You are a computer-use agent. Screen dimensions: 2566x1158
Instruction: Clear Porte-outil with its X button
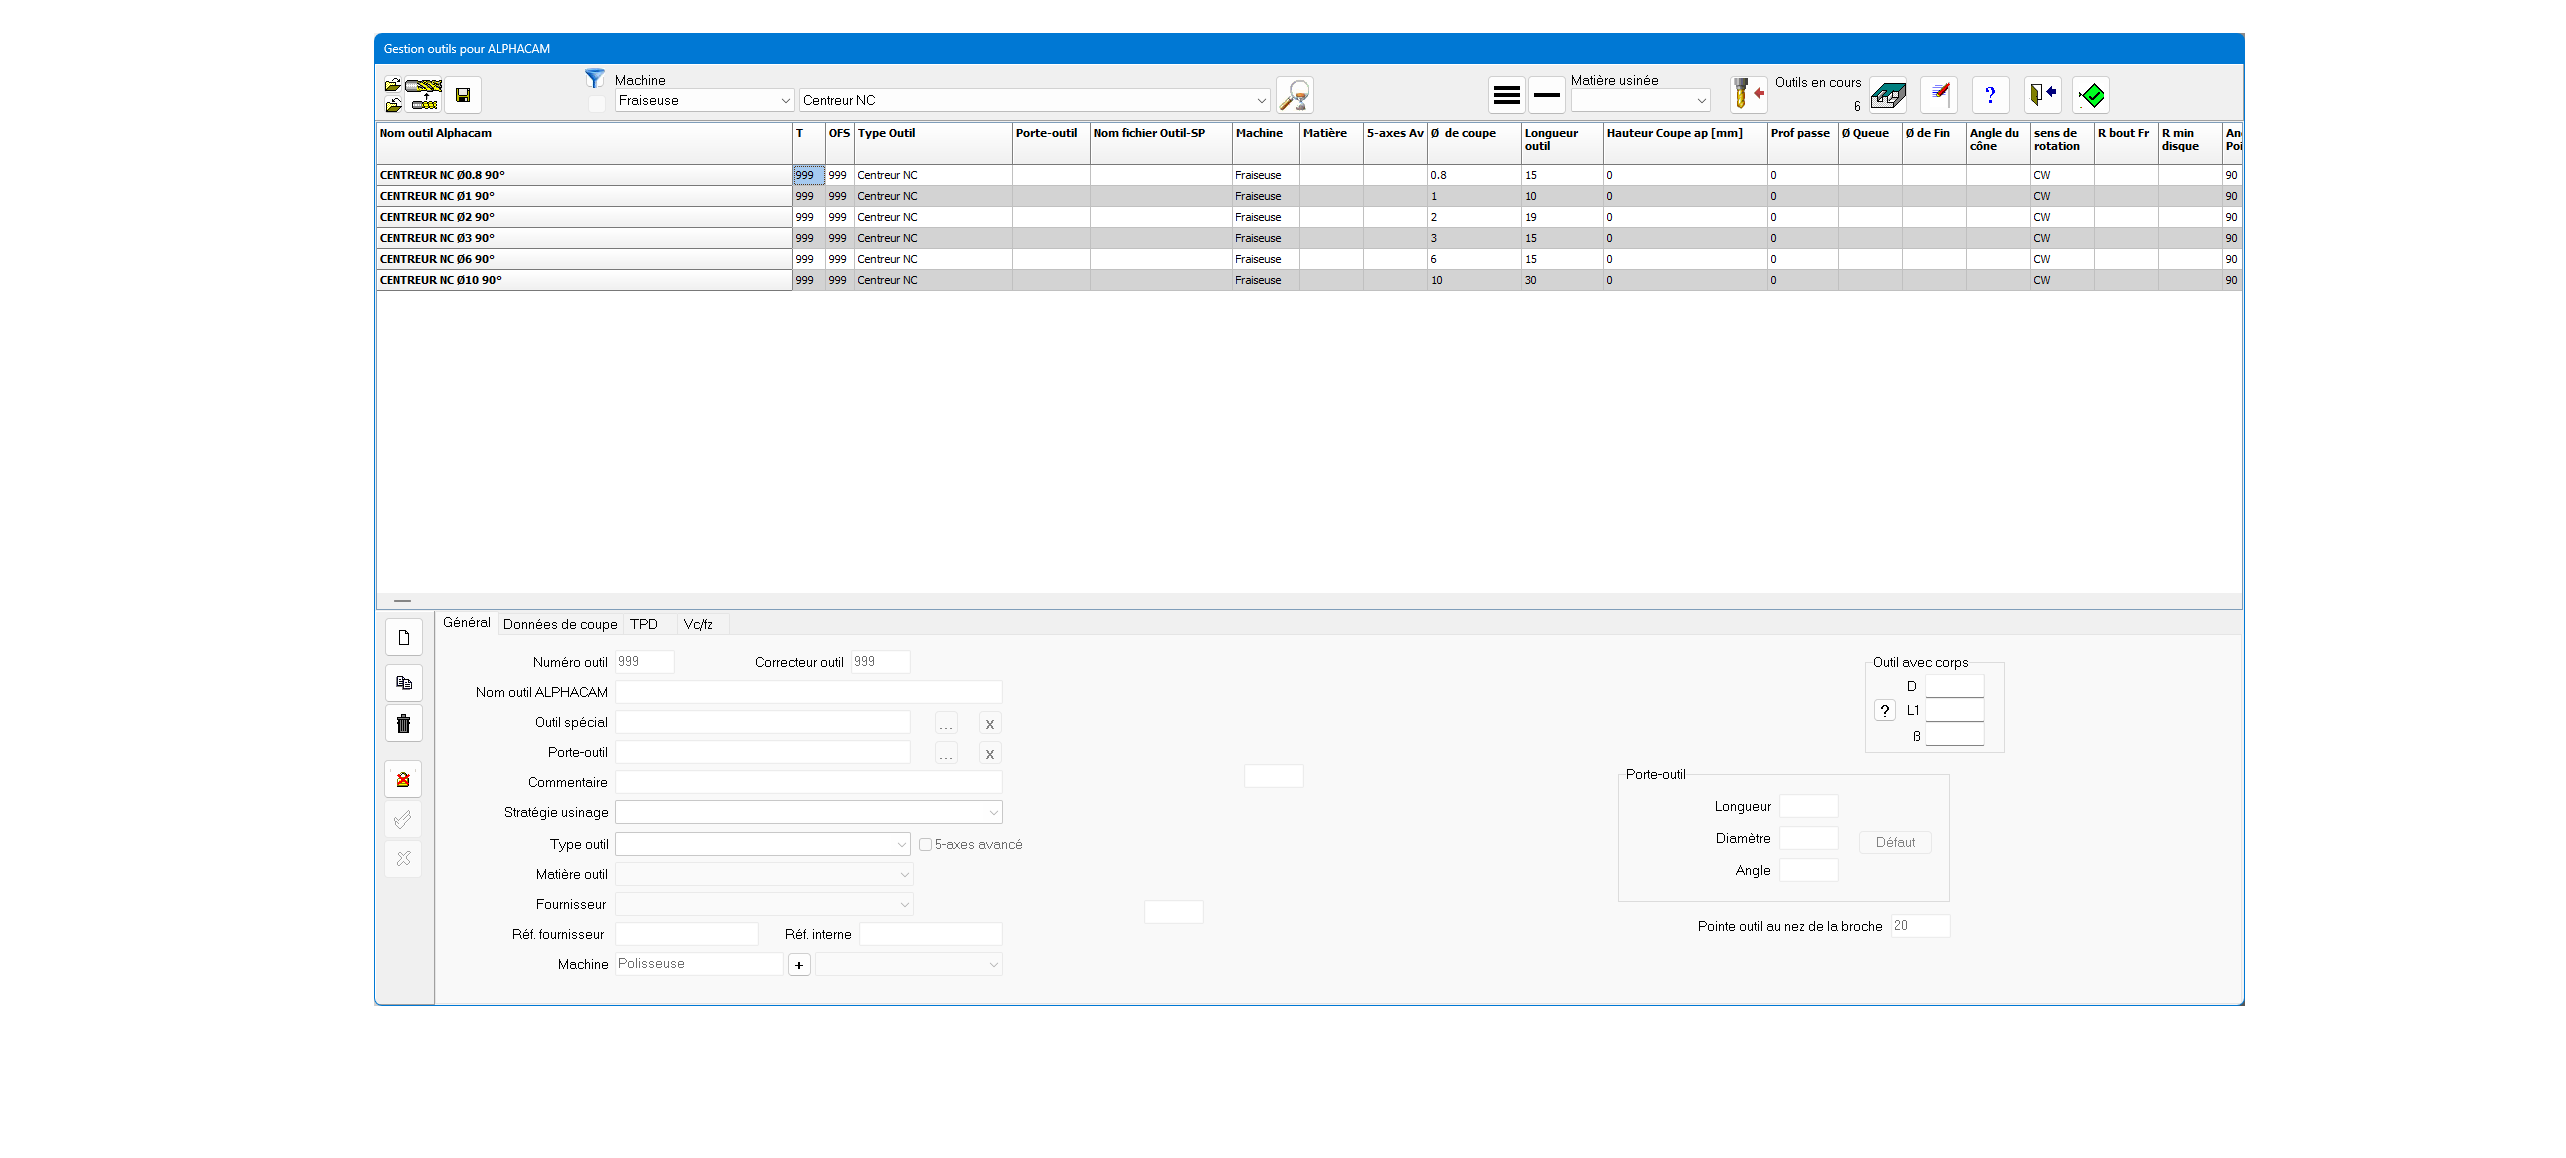pos(990,753)
